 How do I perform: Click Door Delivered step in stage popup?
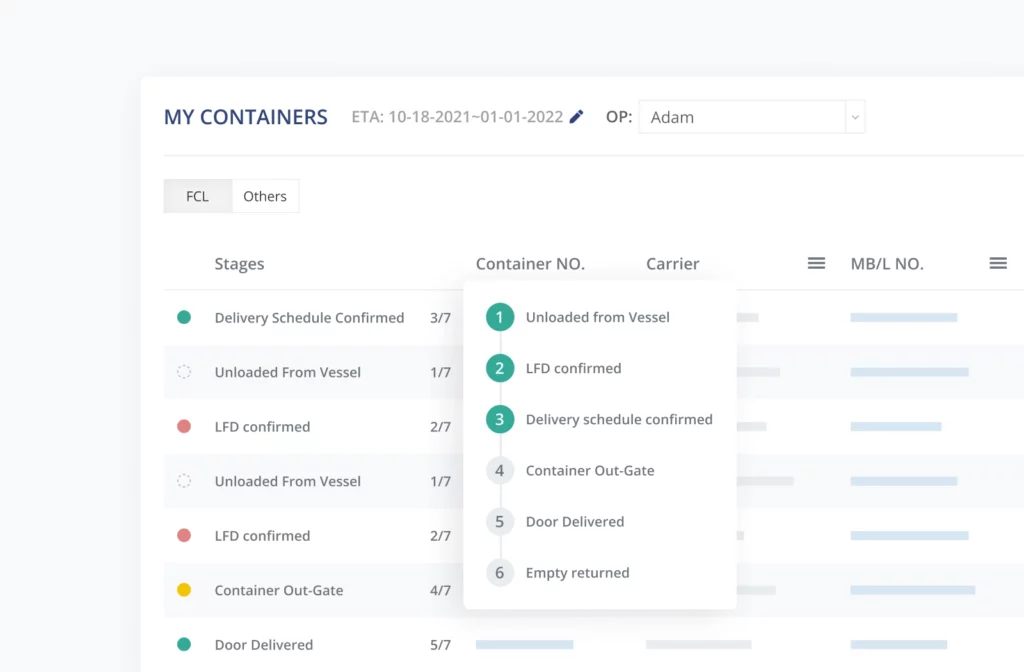tap(575, 522)
